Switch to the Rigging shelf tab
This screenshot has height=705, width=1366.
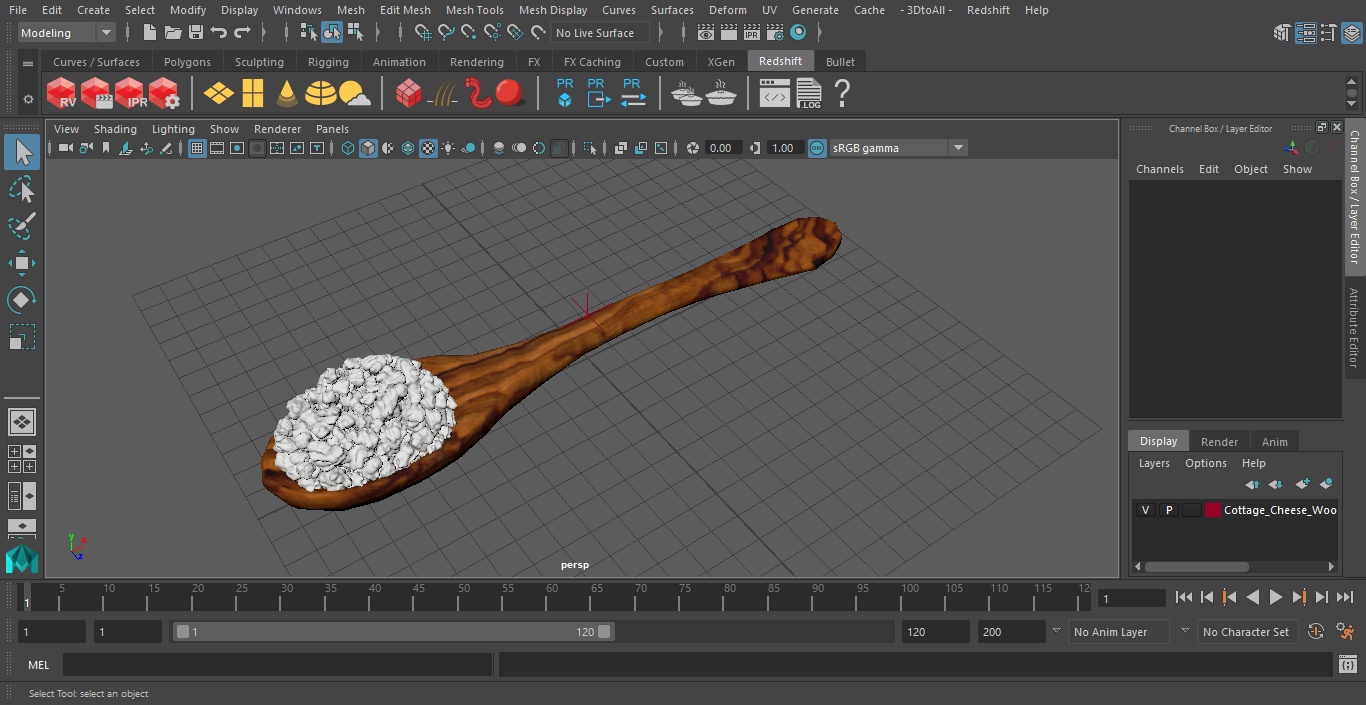click(328, 62)
